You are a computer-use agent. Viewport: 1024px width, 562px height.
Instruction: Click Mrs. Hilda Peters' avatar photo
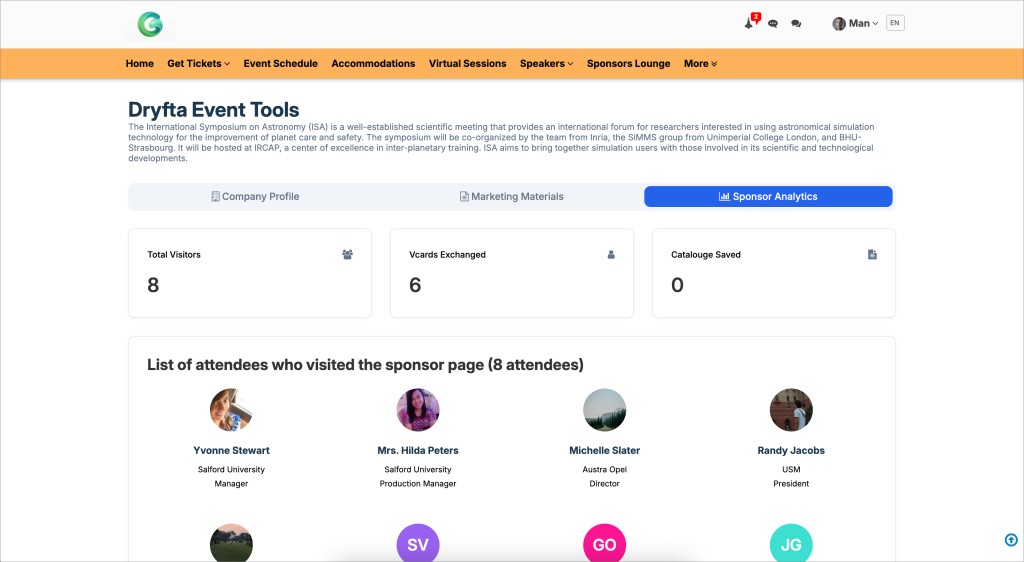click(418, 410)
